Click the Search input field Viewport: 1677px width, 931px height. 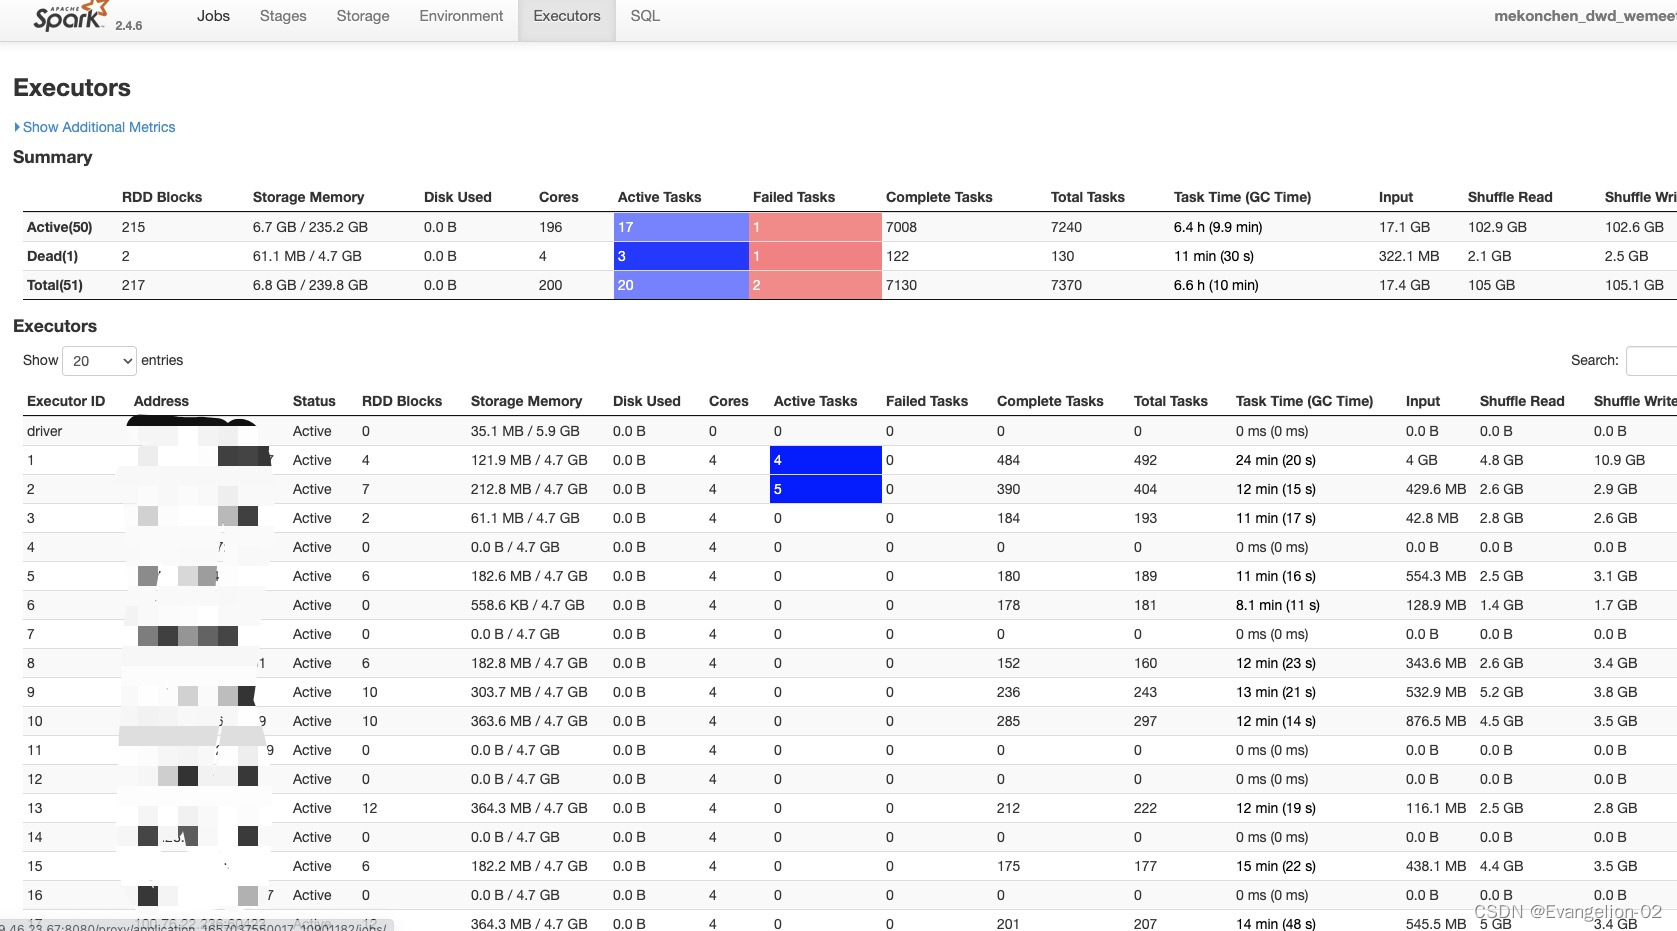click(1651, 360)
